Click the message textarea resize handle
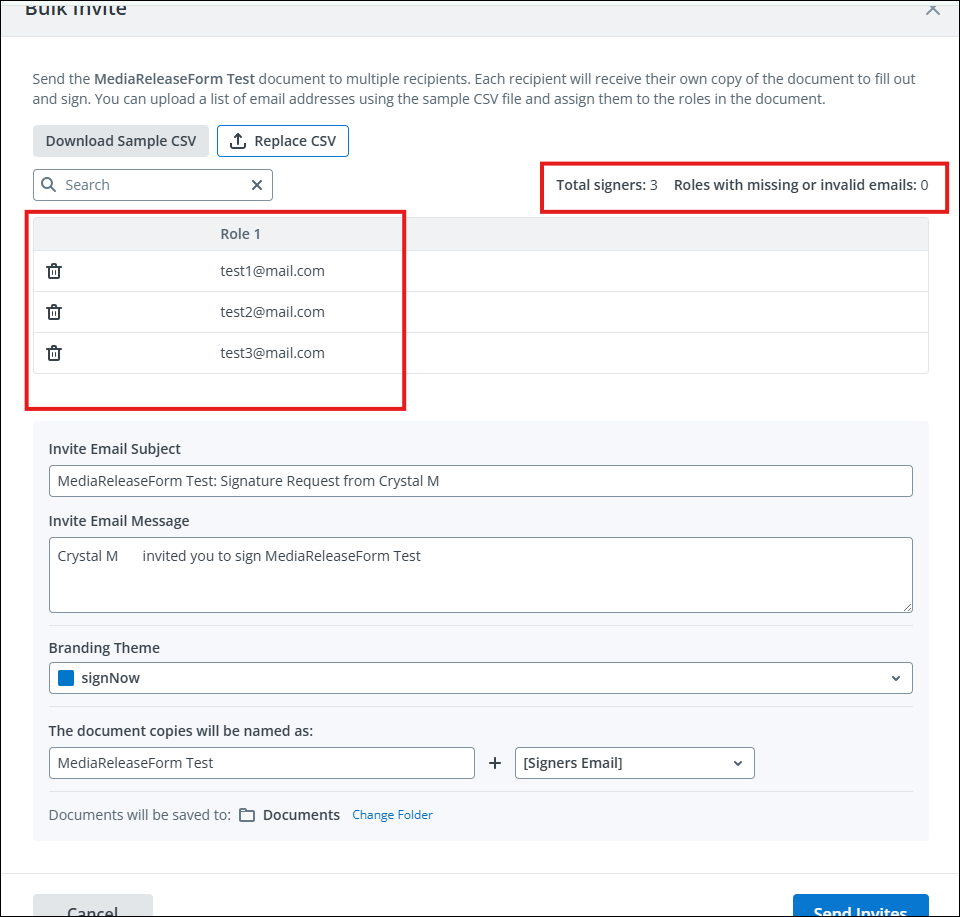This screenshot has height=917, width=960. coord(907,607)
